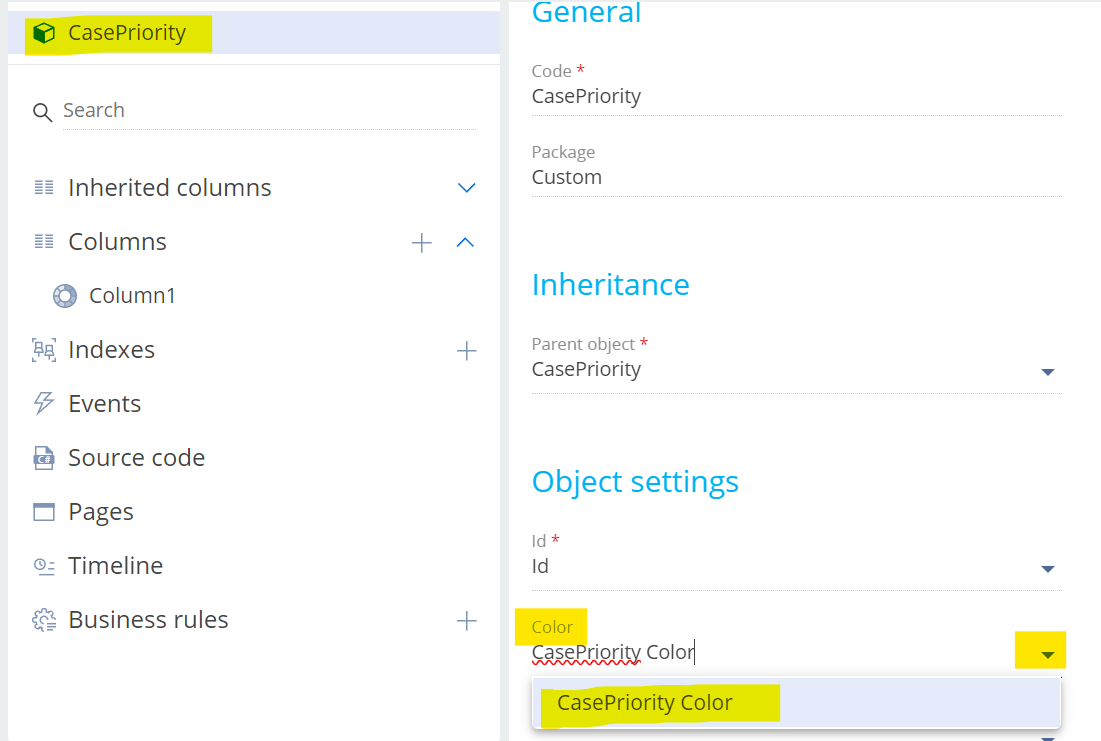1101x741 pixels.
Task: Open the Id dropdown
Action: [x=1046, y=568]
